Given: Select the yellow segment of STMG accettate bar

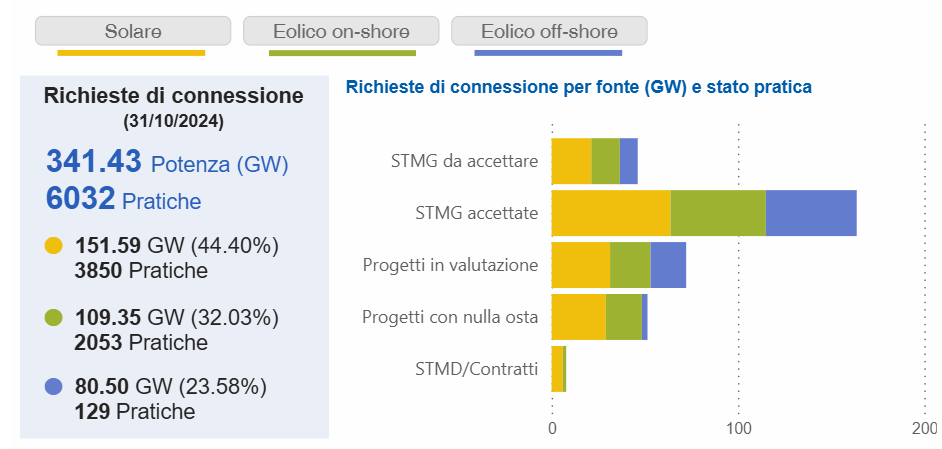Looking at the screenshot, I should pyautogui.click(x=611, y=213).
